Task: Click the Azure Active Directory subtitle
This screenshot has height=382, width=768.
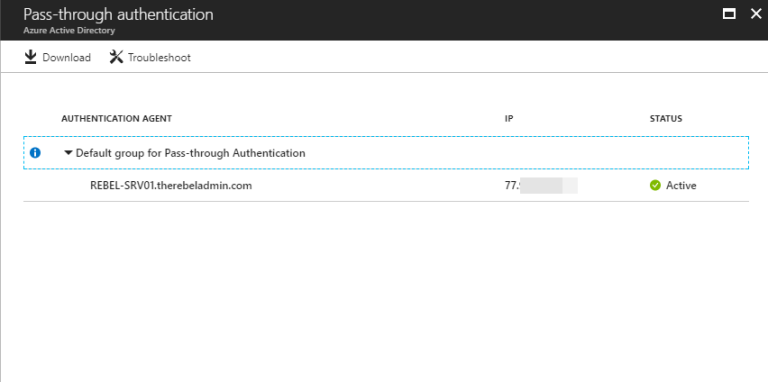Action: 69,30
